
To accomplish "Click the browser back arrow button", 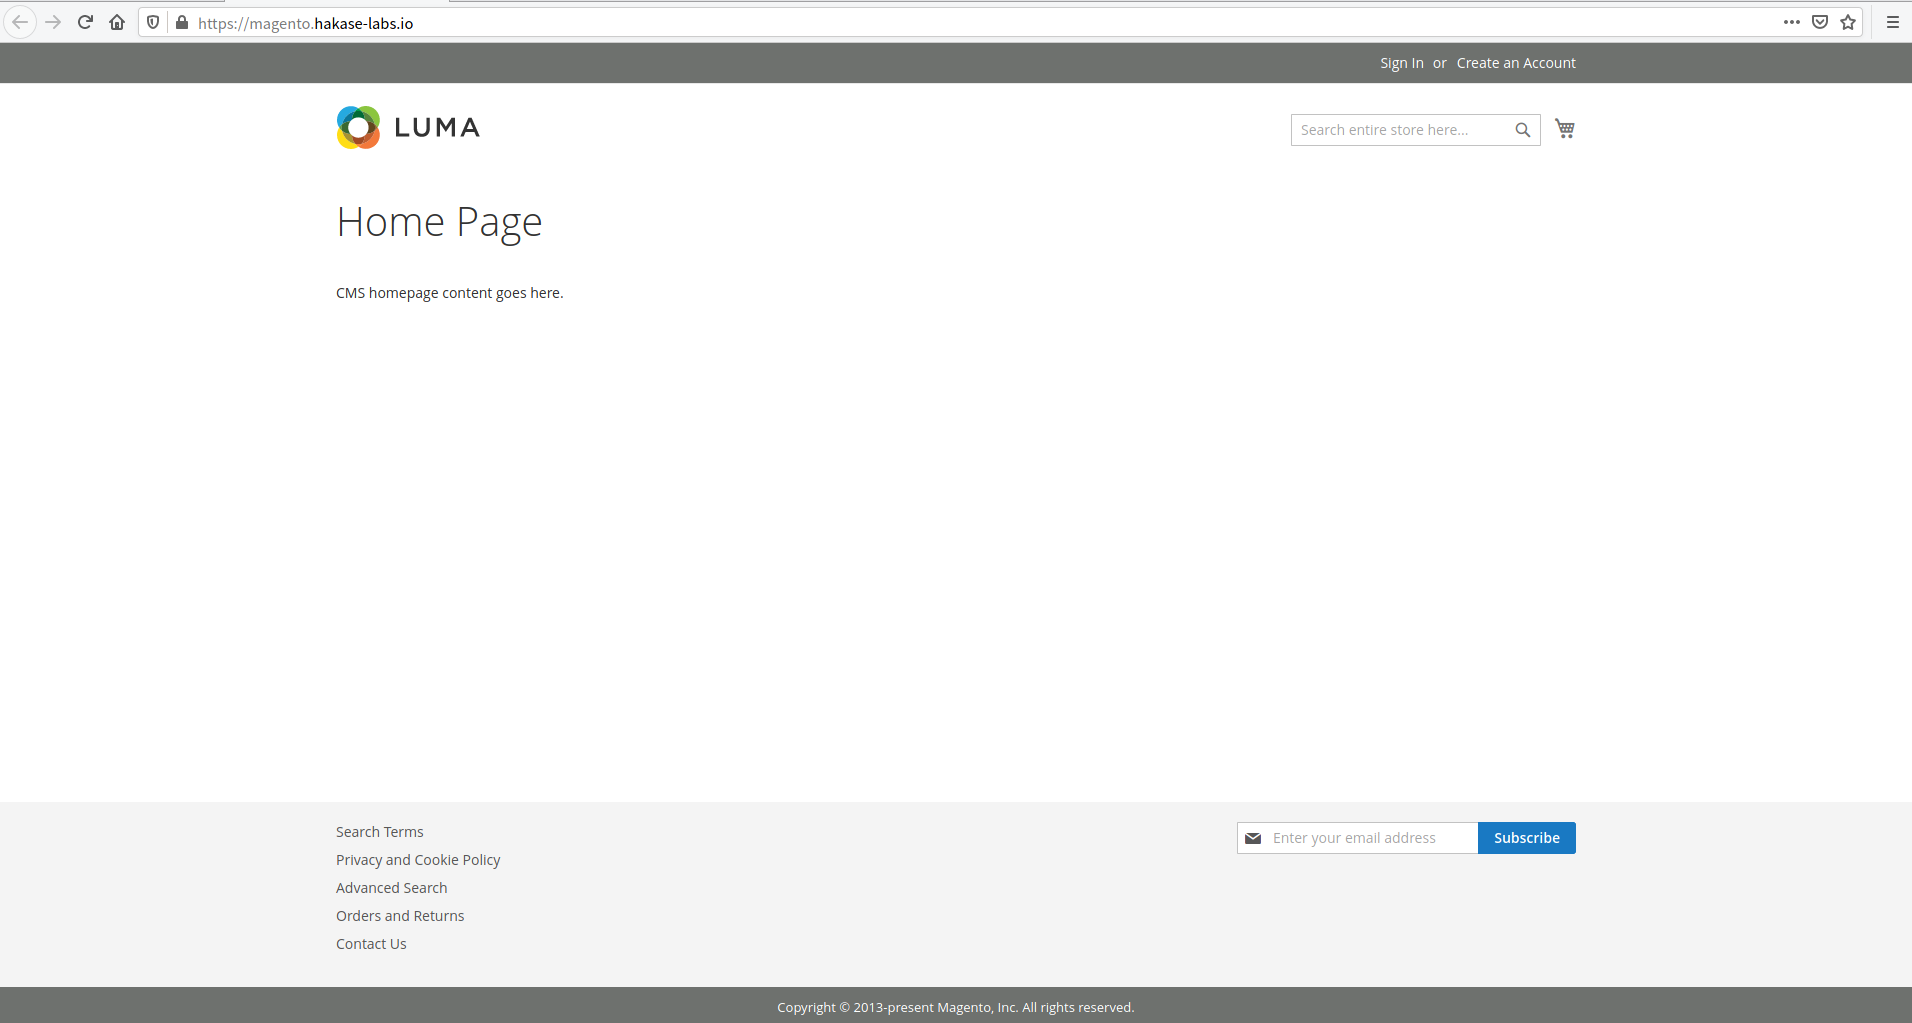I will coord(20,22).
